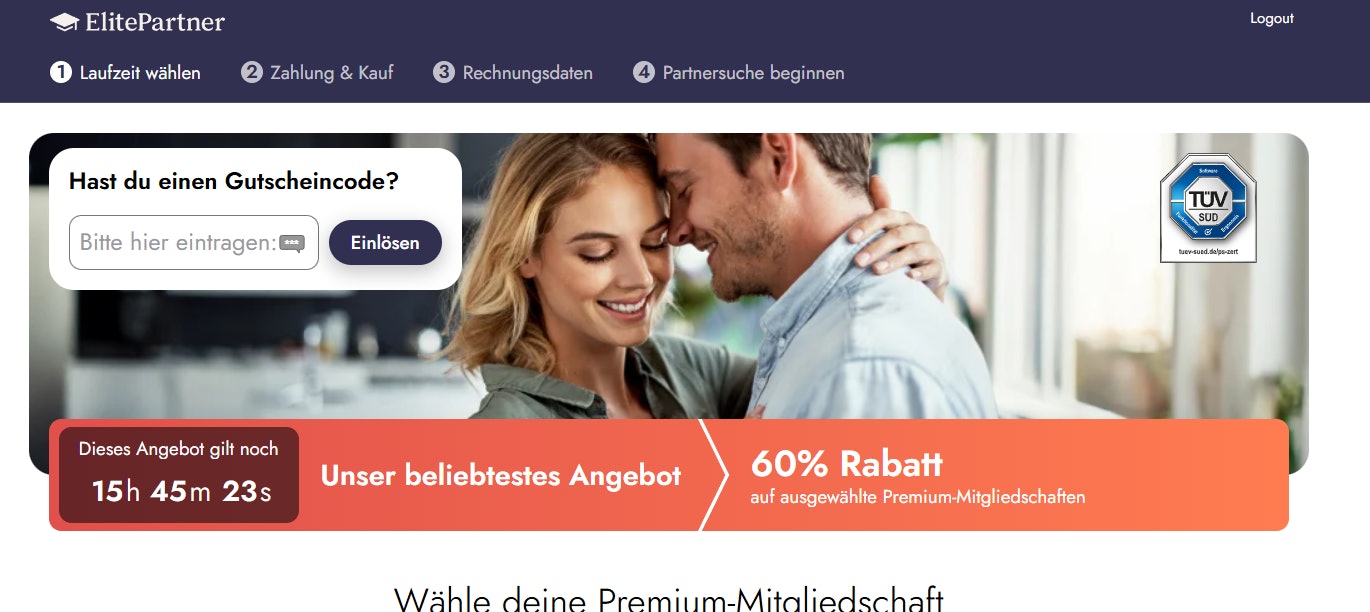Click the ElitePartner brand name text

tap(155, 22)
